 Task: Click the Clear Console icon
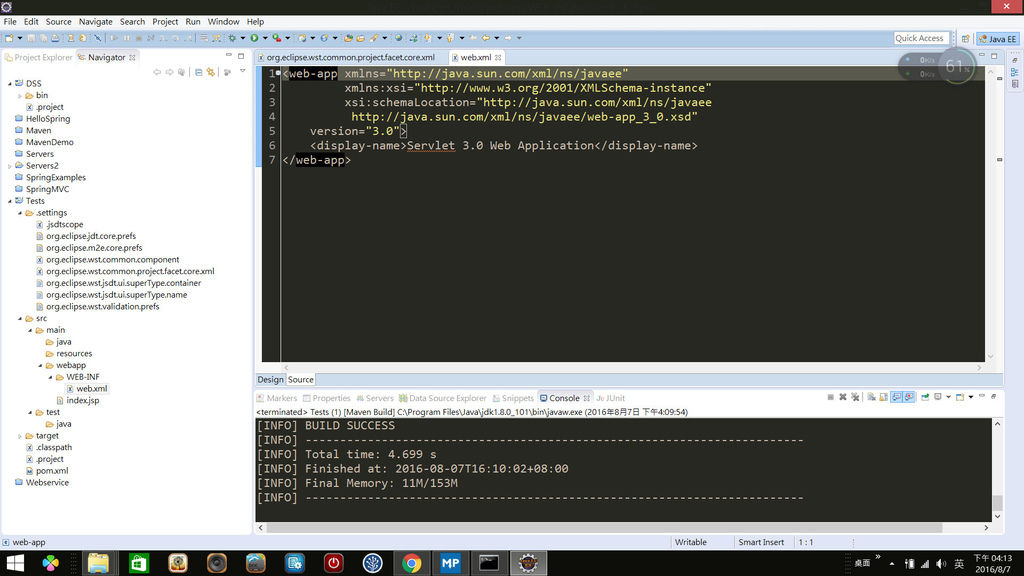point(871,397)
